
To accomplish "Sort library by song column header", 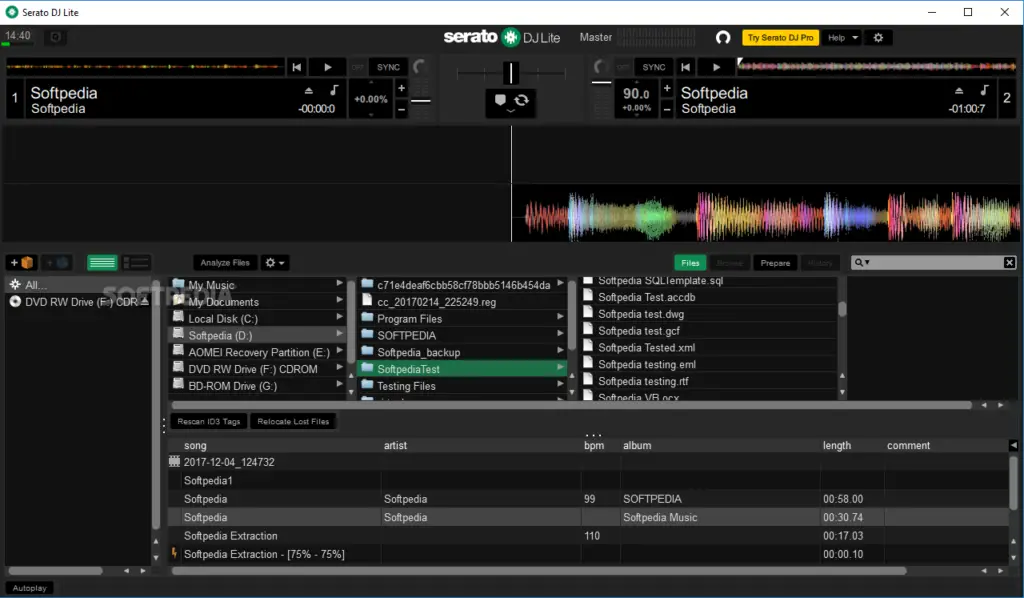I will [195, 445].
